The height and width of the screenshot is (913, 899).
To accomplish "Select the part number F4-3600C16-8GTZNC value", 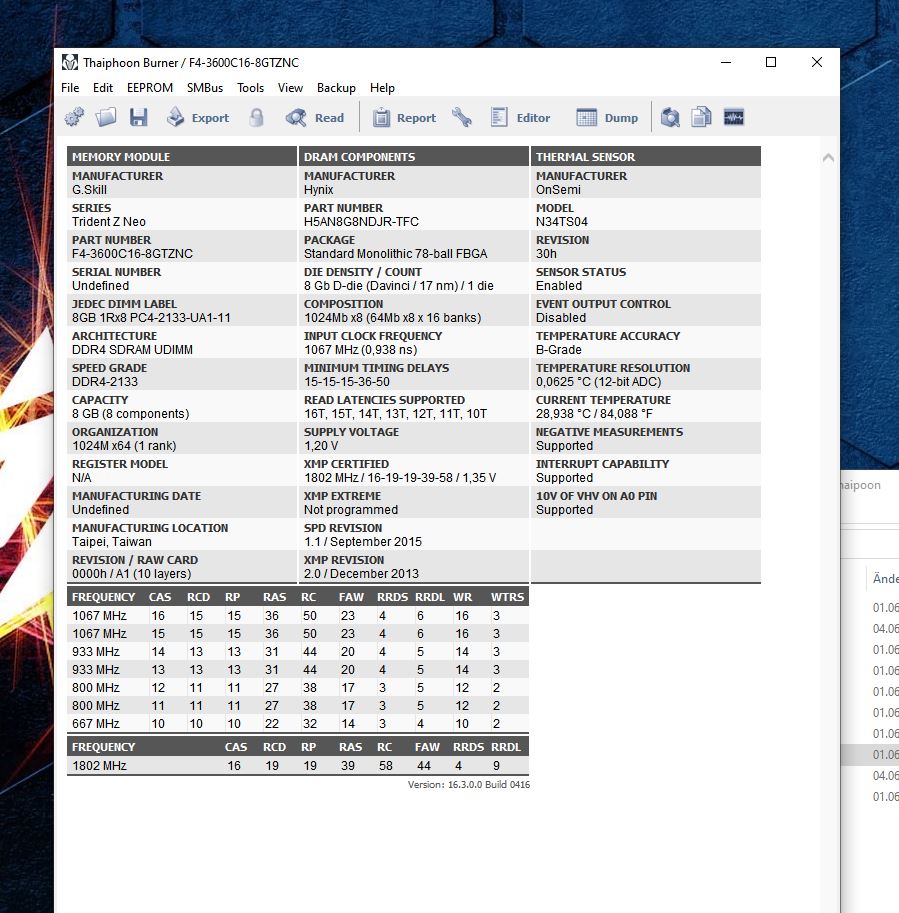I will pyautogui.click(x=132, y=254).
